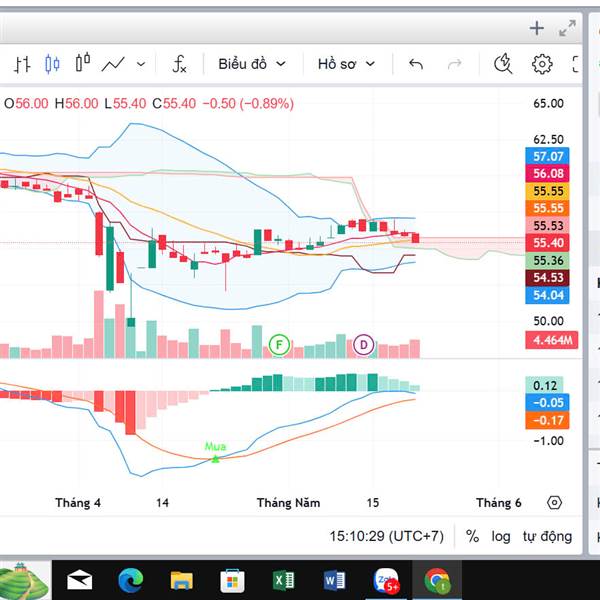
Task: Click the 0.12 MACD histogram value label
Action: [544, 385]
